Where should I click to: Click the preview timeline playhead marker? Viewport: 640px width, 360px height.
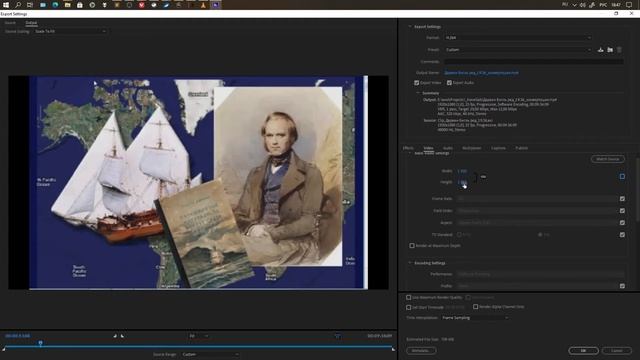point(40,343)
